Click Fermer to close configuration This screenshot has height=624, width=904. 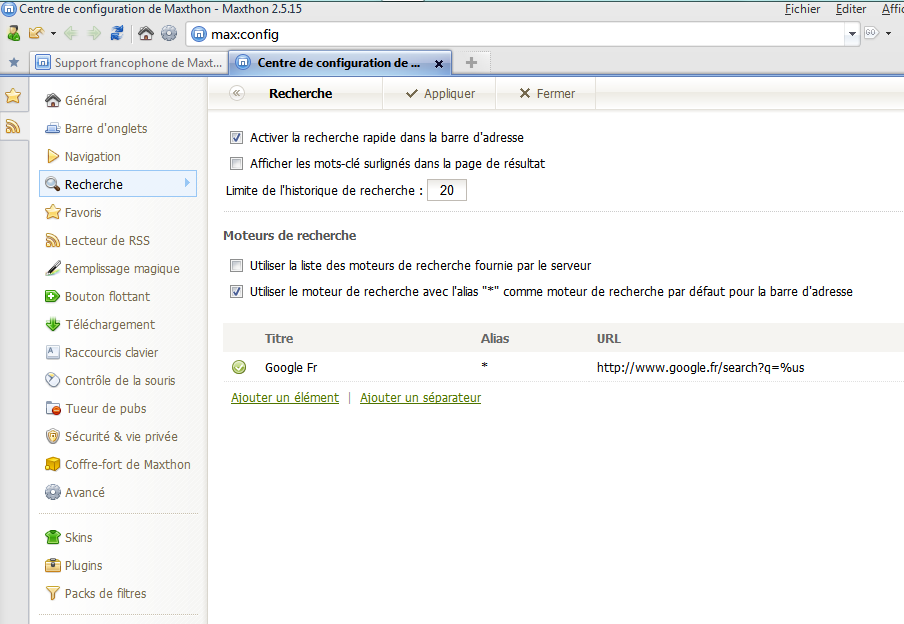coord(547,93)
